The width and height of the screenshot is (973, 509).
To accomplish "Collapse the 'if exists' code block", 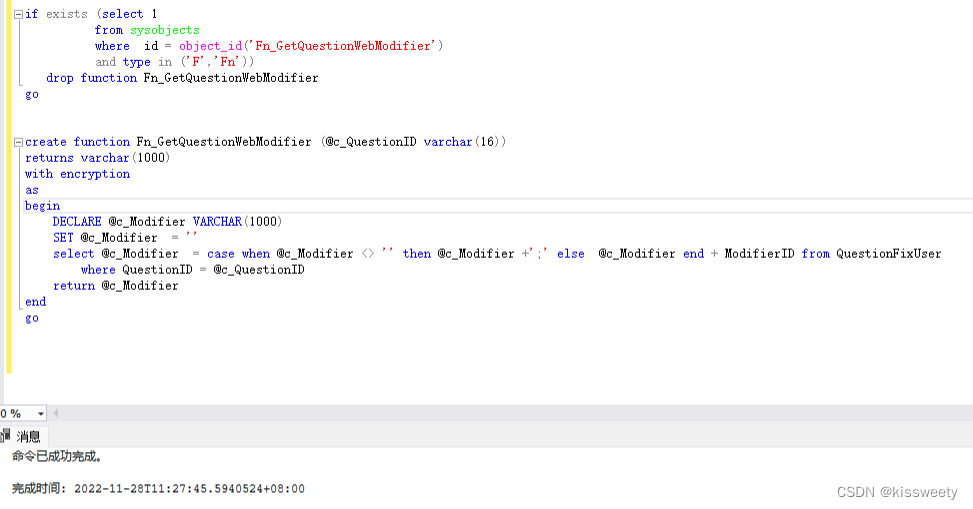I will pos(19,14).
